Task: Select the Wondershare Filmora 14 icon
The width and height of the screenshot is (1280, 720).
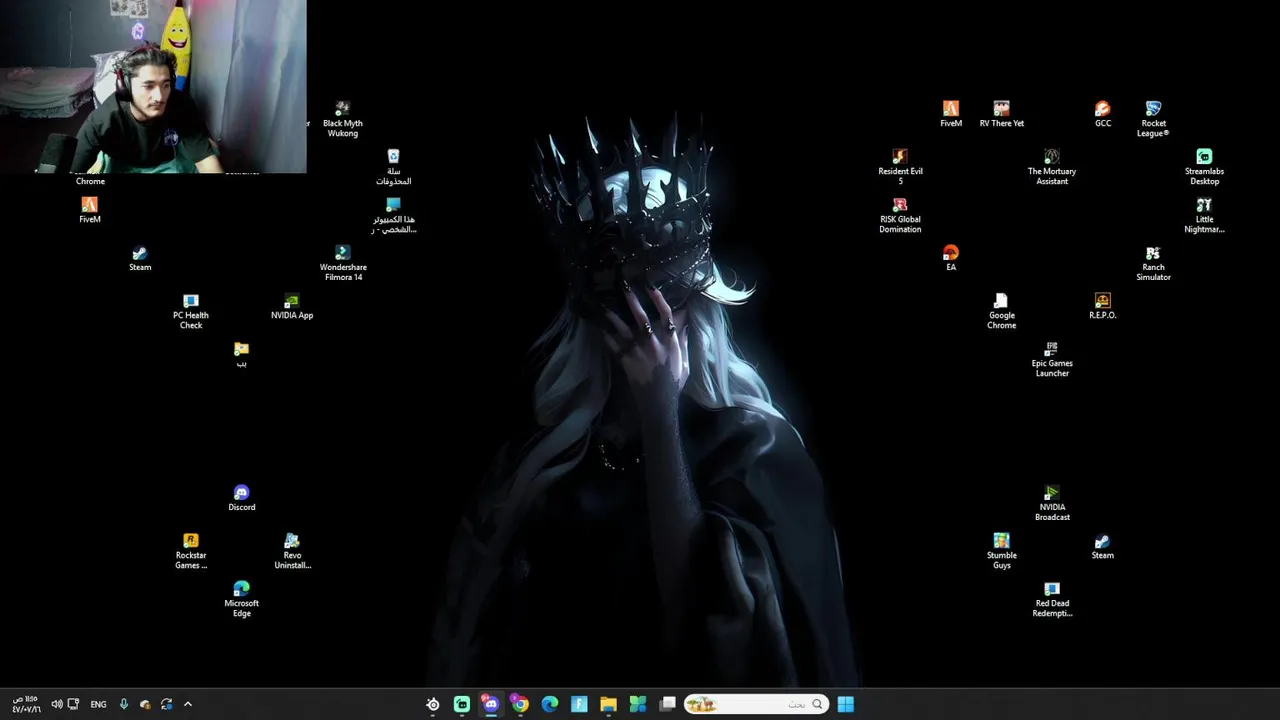Action: point(343,263)
